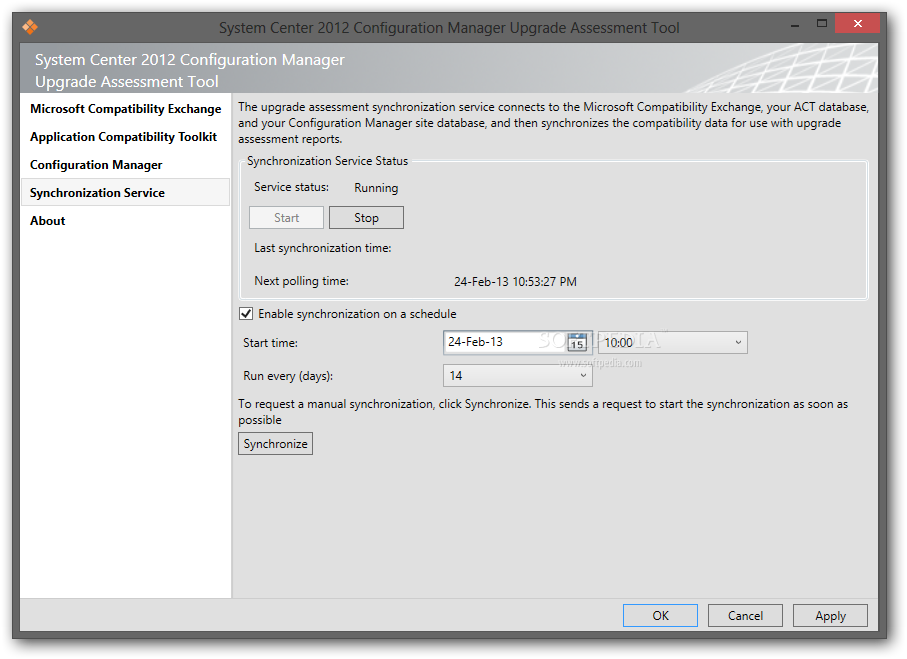The width and height of the screenshot is (907, 659).
Task: Click the Next polling time label
Action: click(x=301, y=281)
